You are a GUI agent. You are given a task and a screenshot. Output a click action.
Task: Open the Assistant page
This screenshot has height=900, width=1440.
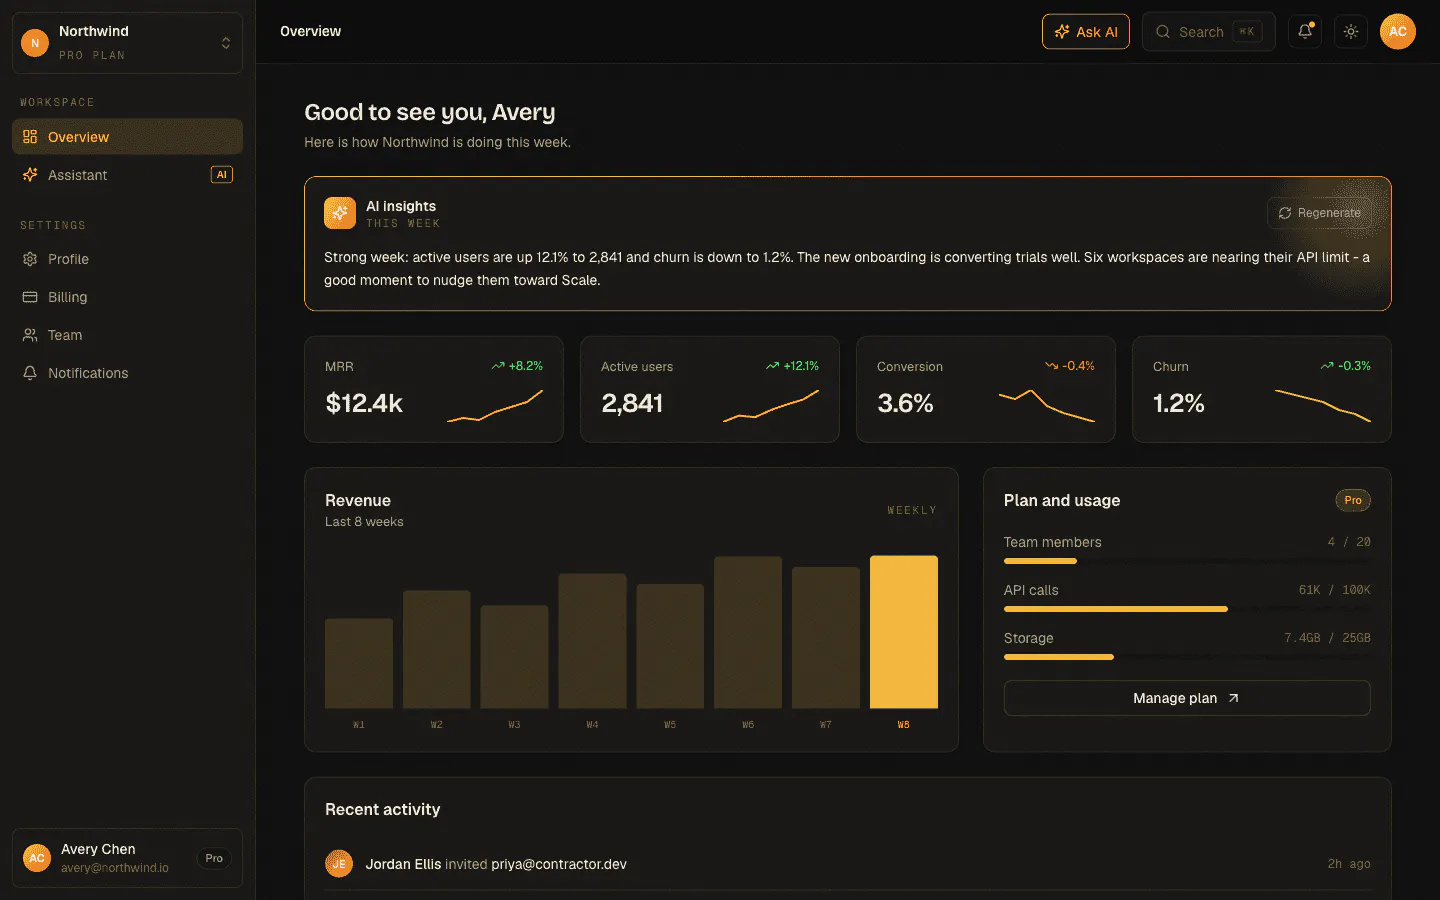(x=127, y=175)
